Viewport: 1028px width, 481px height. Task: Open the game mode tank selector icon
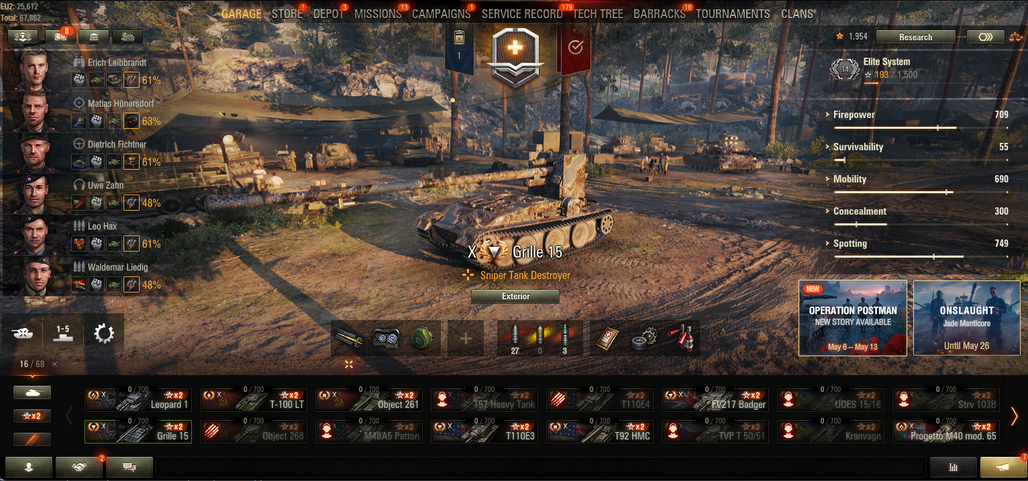coord(23,334)
